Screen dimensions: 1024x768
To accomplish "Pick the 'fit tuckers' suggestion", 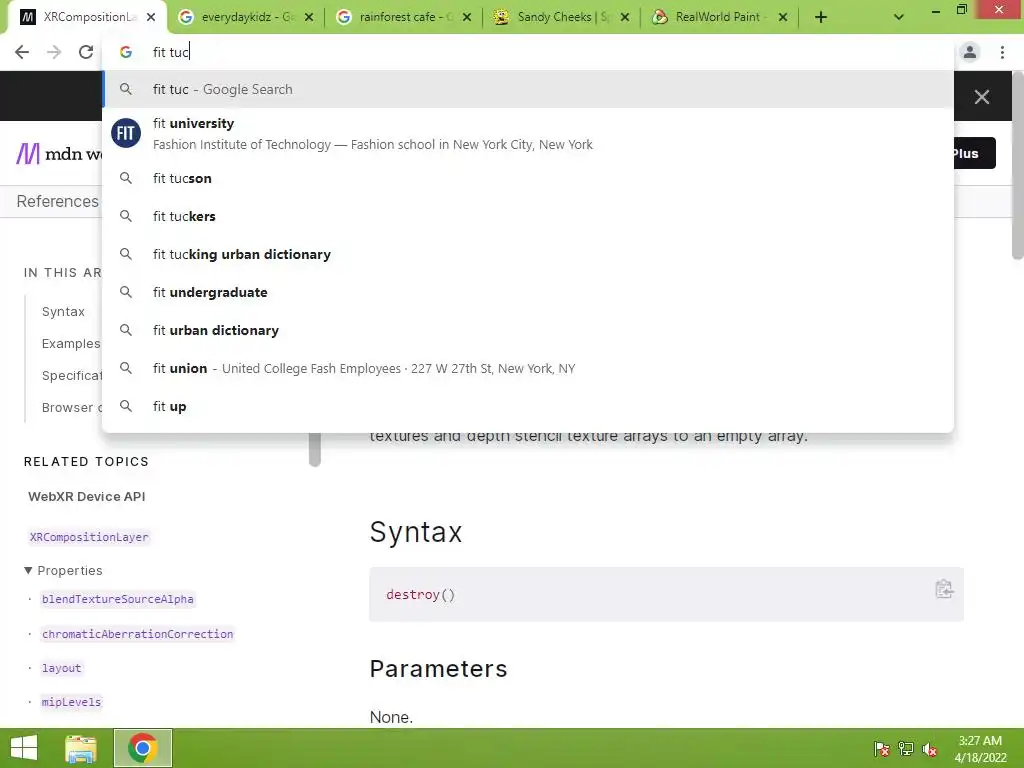I will (x=528, y=216).
